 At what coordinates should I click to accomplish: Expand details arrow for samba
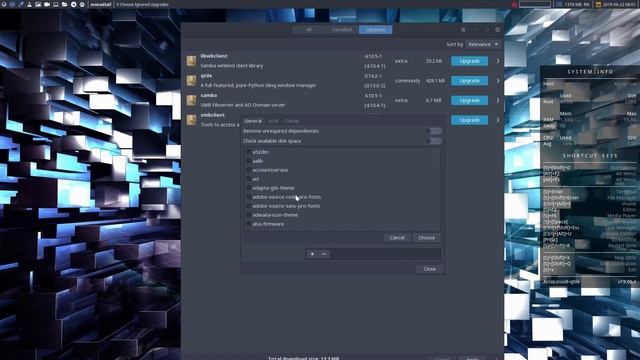coord(498,100)
